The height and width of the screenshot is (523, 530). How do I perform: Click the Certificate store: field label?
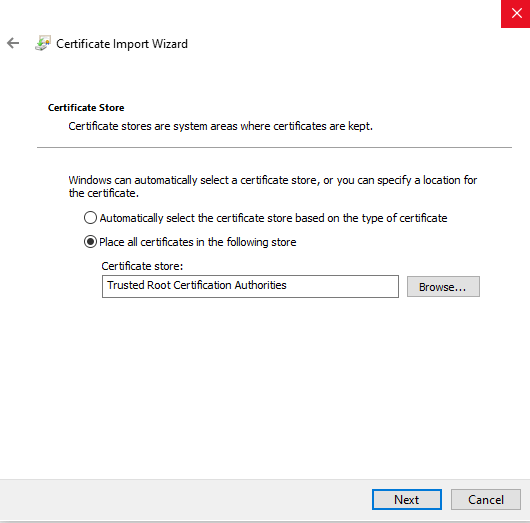142,266
